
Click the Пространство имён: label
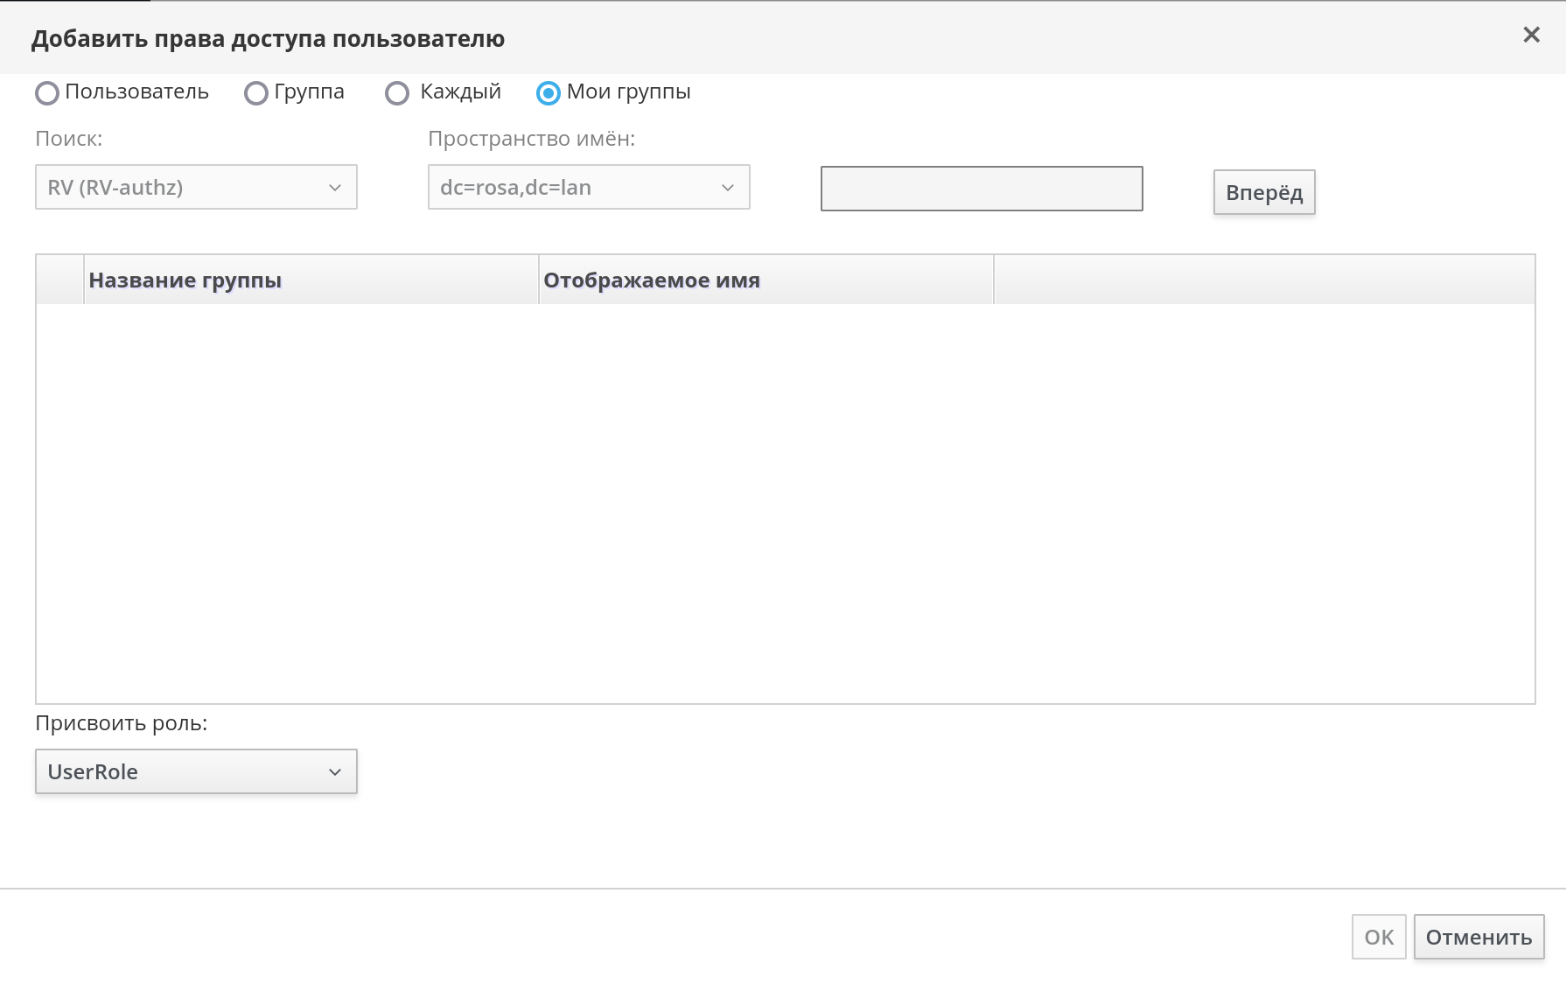click(x=531, y=139)
